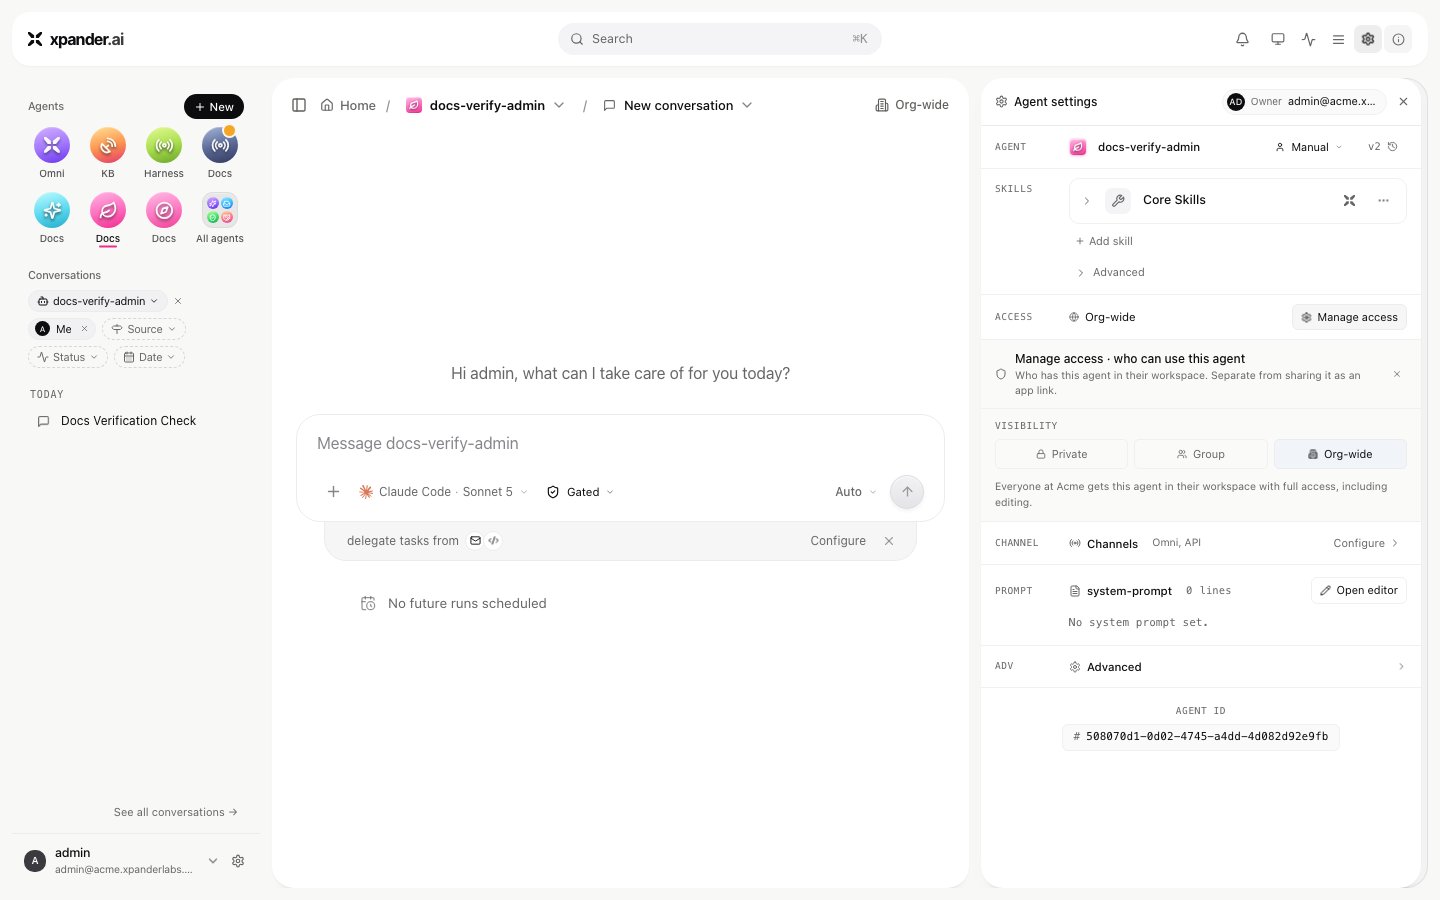Viewport: 1440px width, 900px height.
Task: Set visibility to Private
Action: click(1061, 454)
